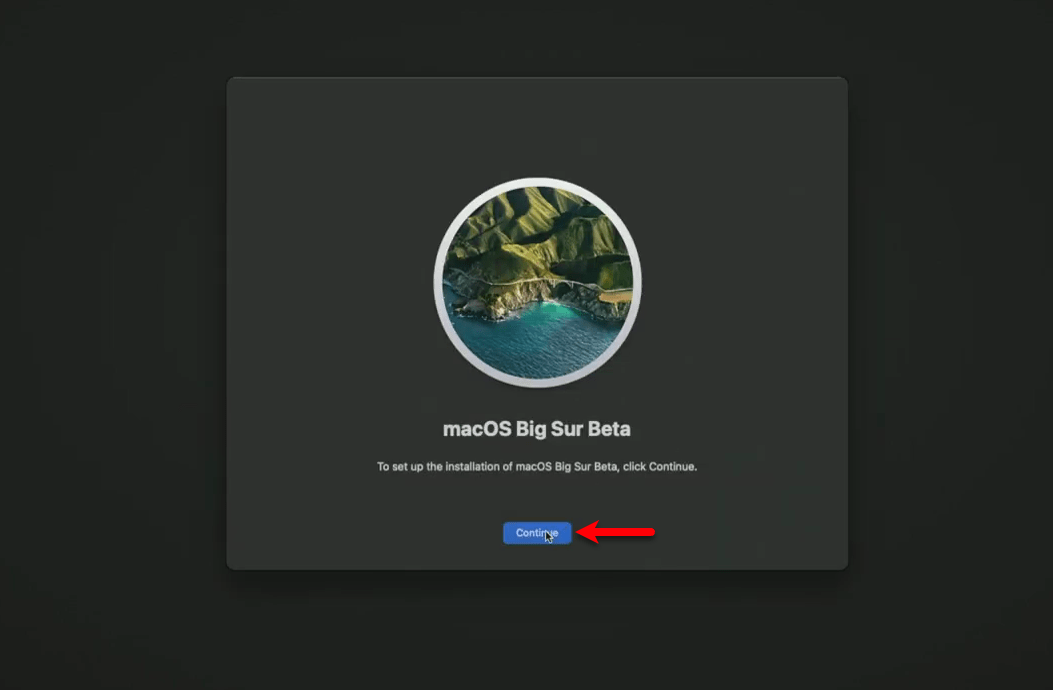Viewport: 1053px width, 690px height.
Task: Click the mouse cursor over Continue
Action: click(549, 536)
